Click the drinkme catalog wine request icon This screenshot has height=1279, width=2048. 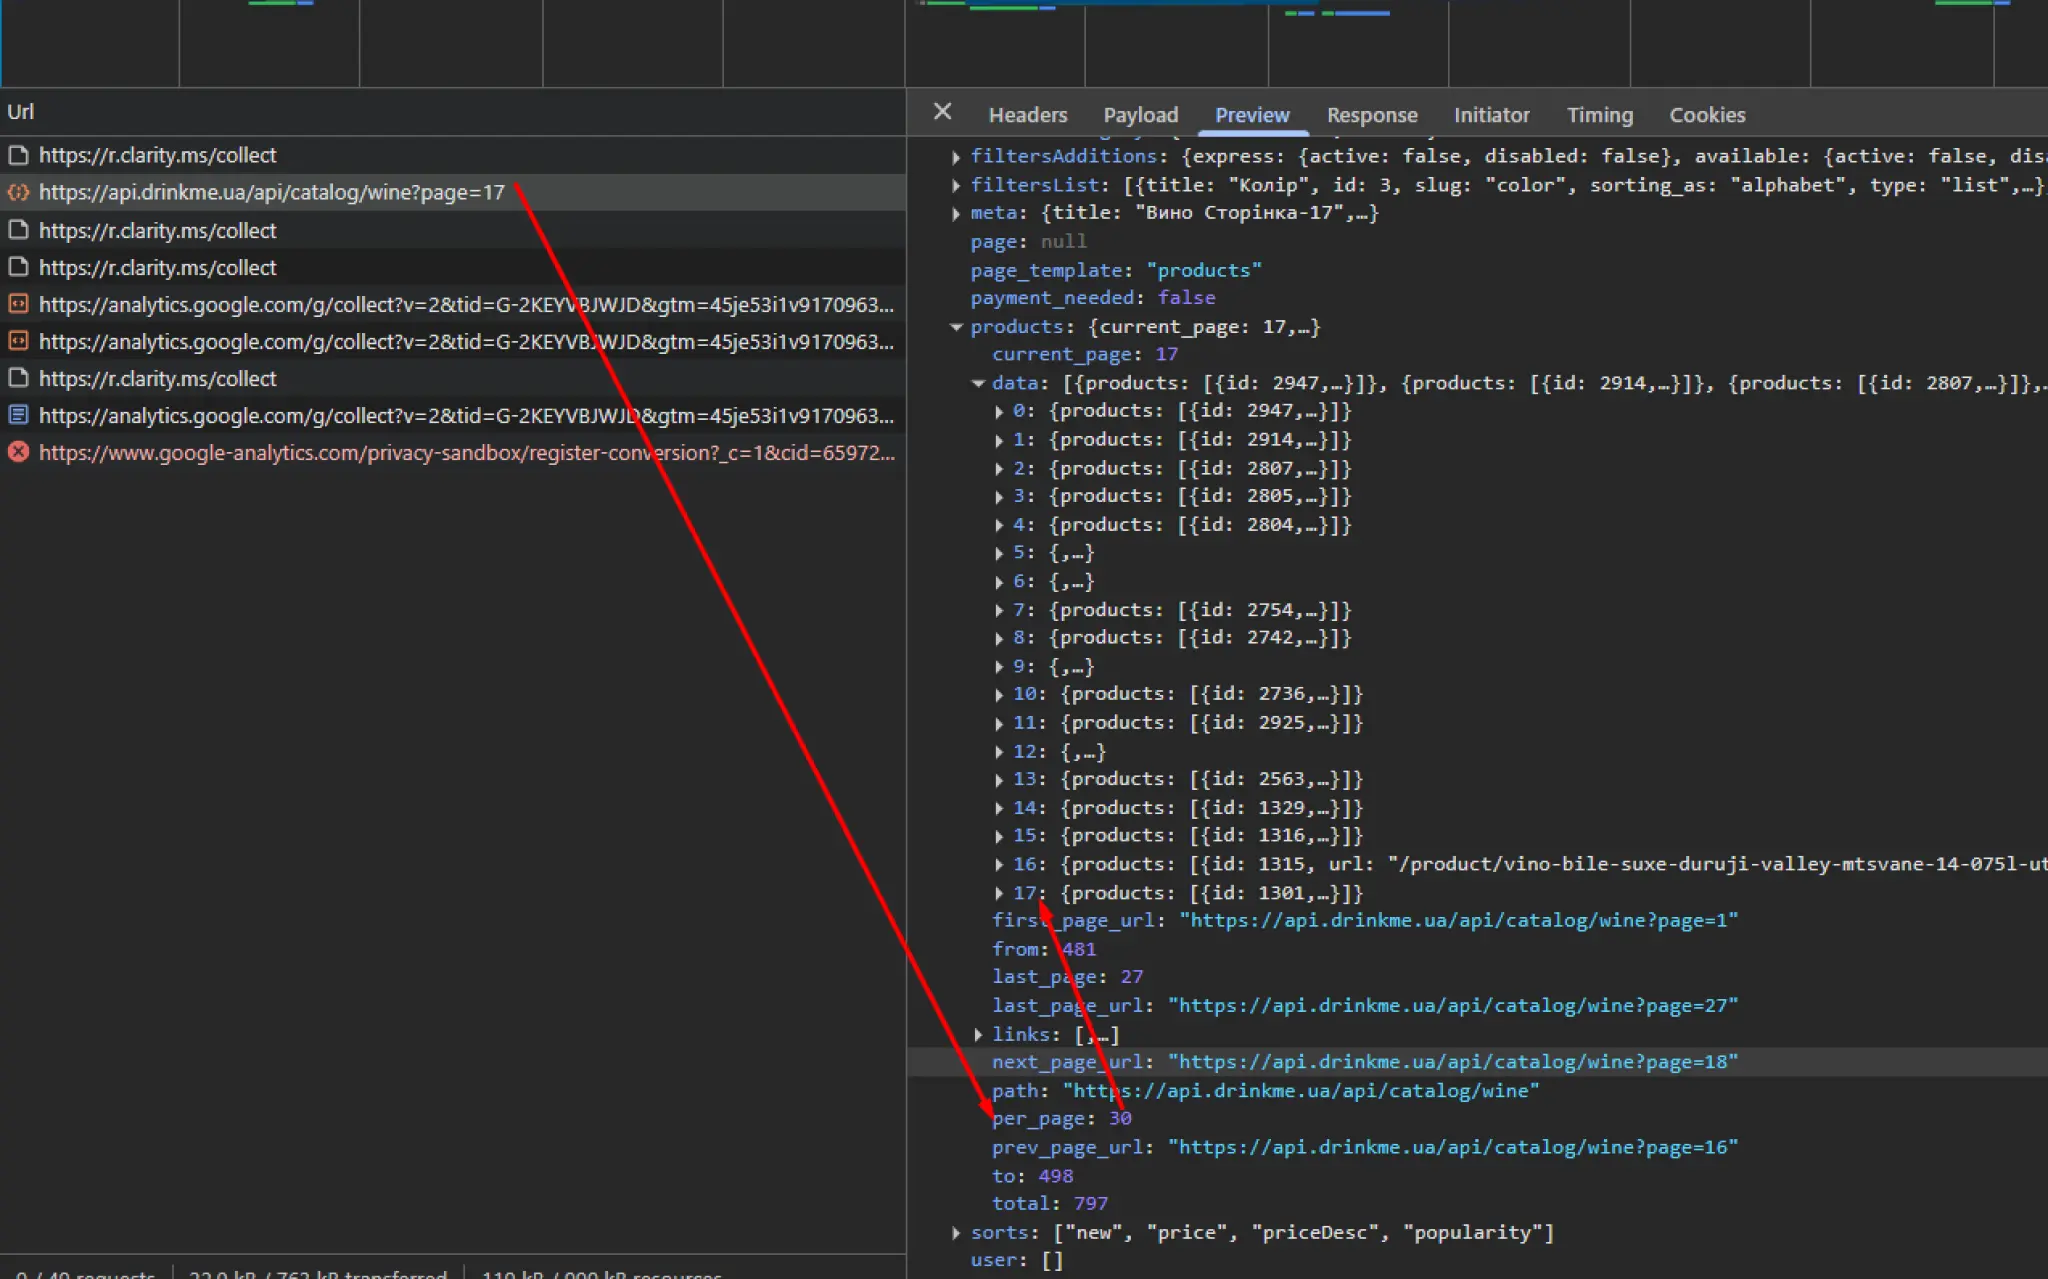(18, 192)
